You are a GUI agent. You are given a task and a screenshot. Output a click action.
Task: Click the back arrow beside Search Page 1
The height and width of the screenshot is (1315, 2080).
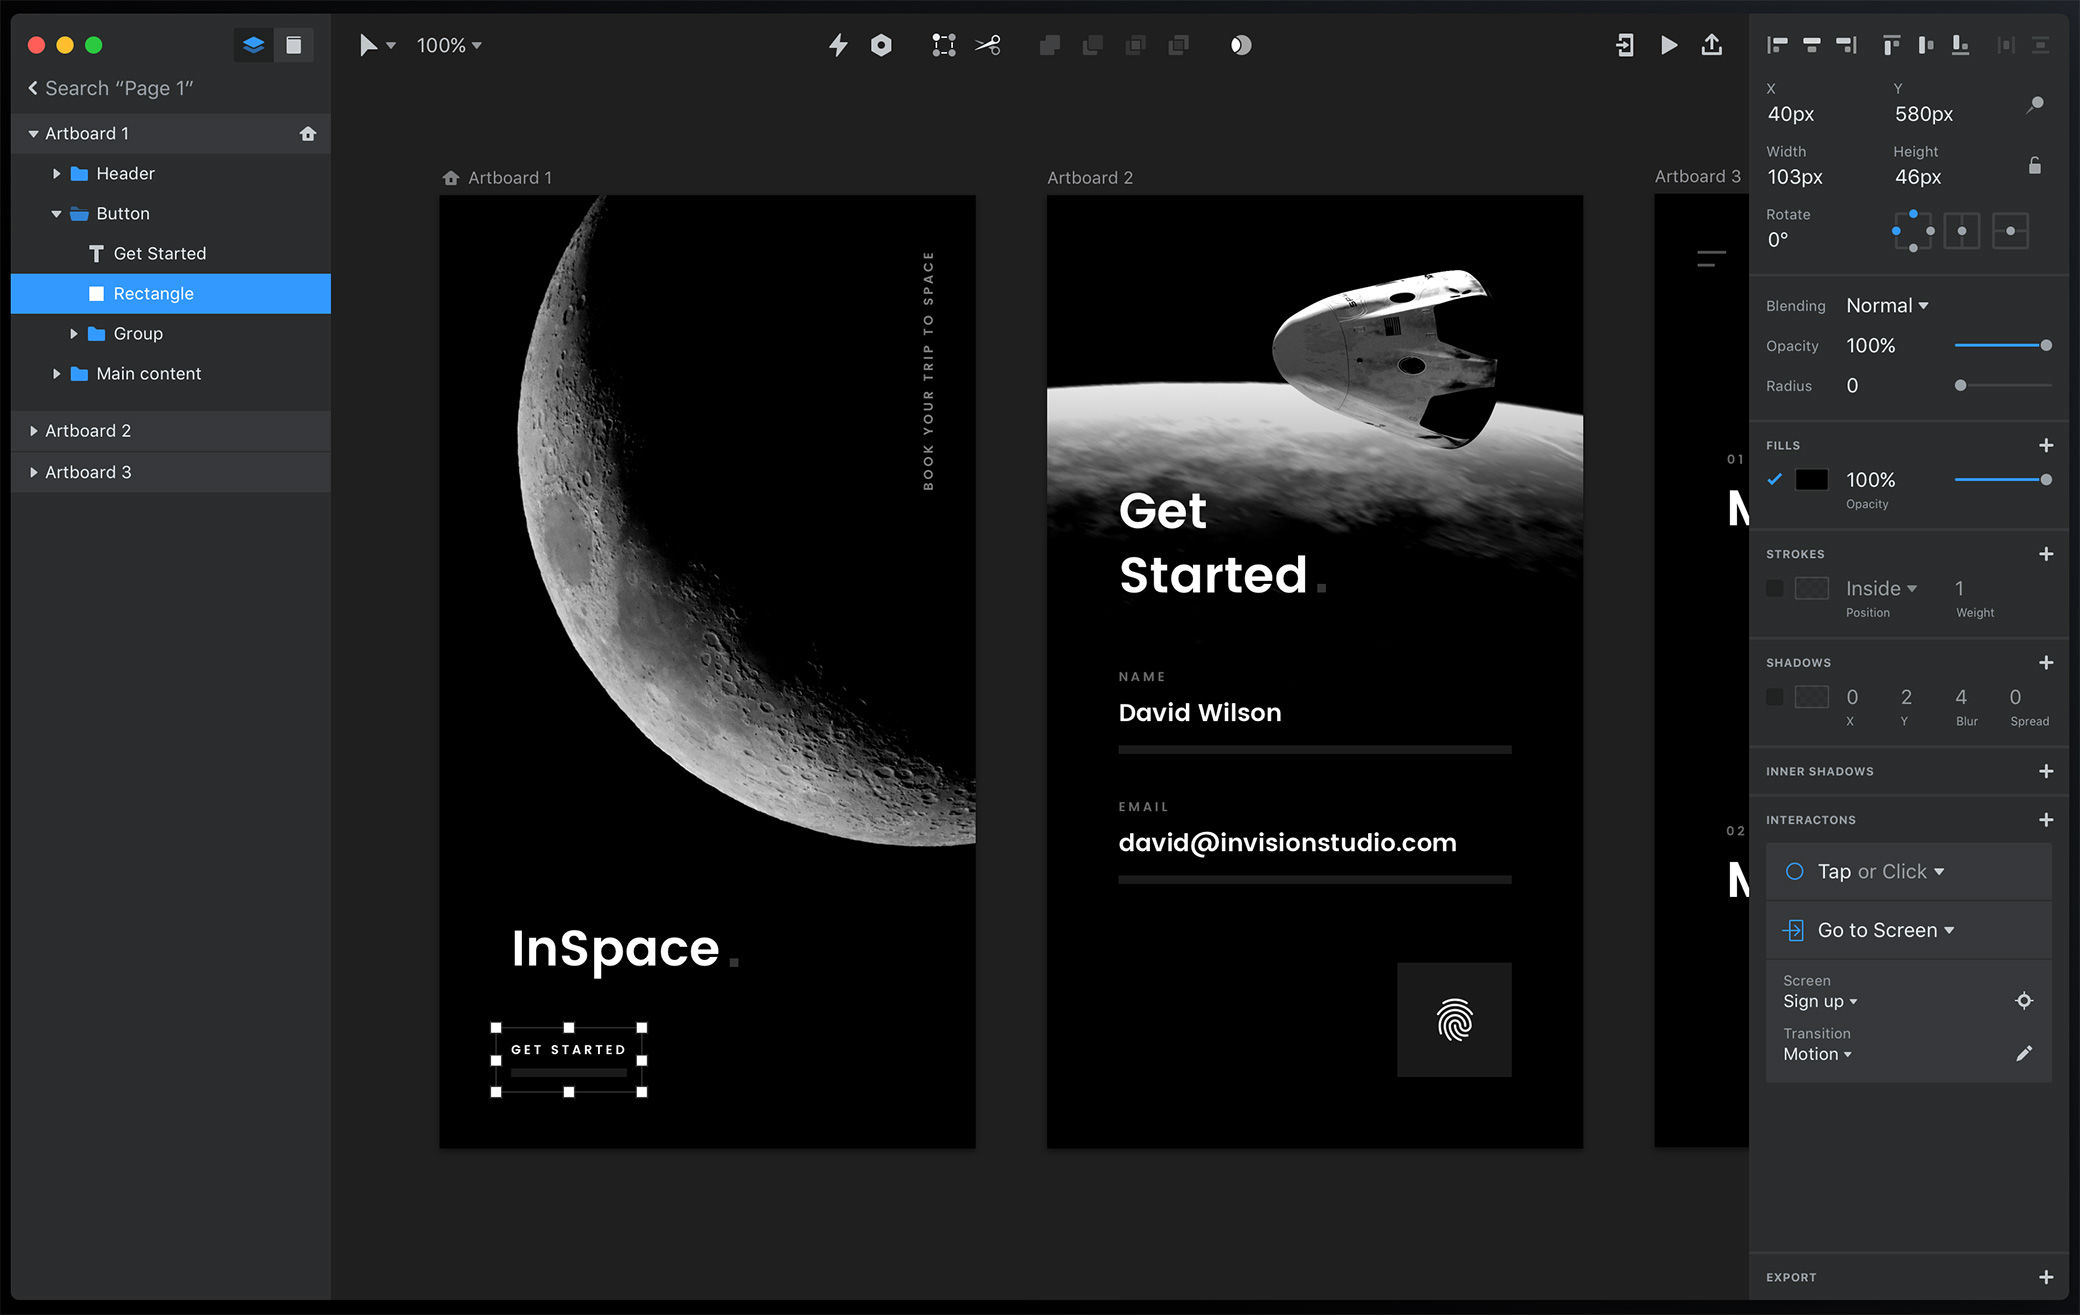click(31, 88)
